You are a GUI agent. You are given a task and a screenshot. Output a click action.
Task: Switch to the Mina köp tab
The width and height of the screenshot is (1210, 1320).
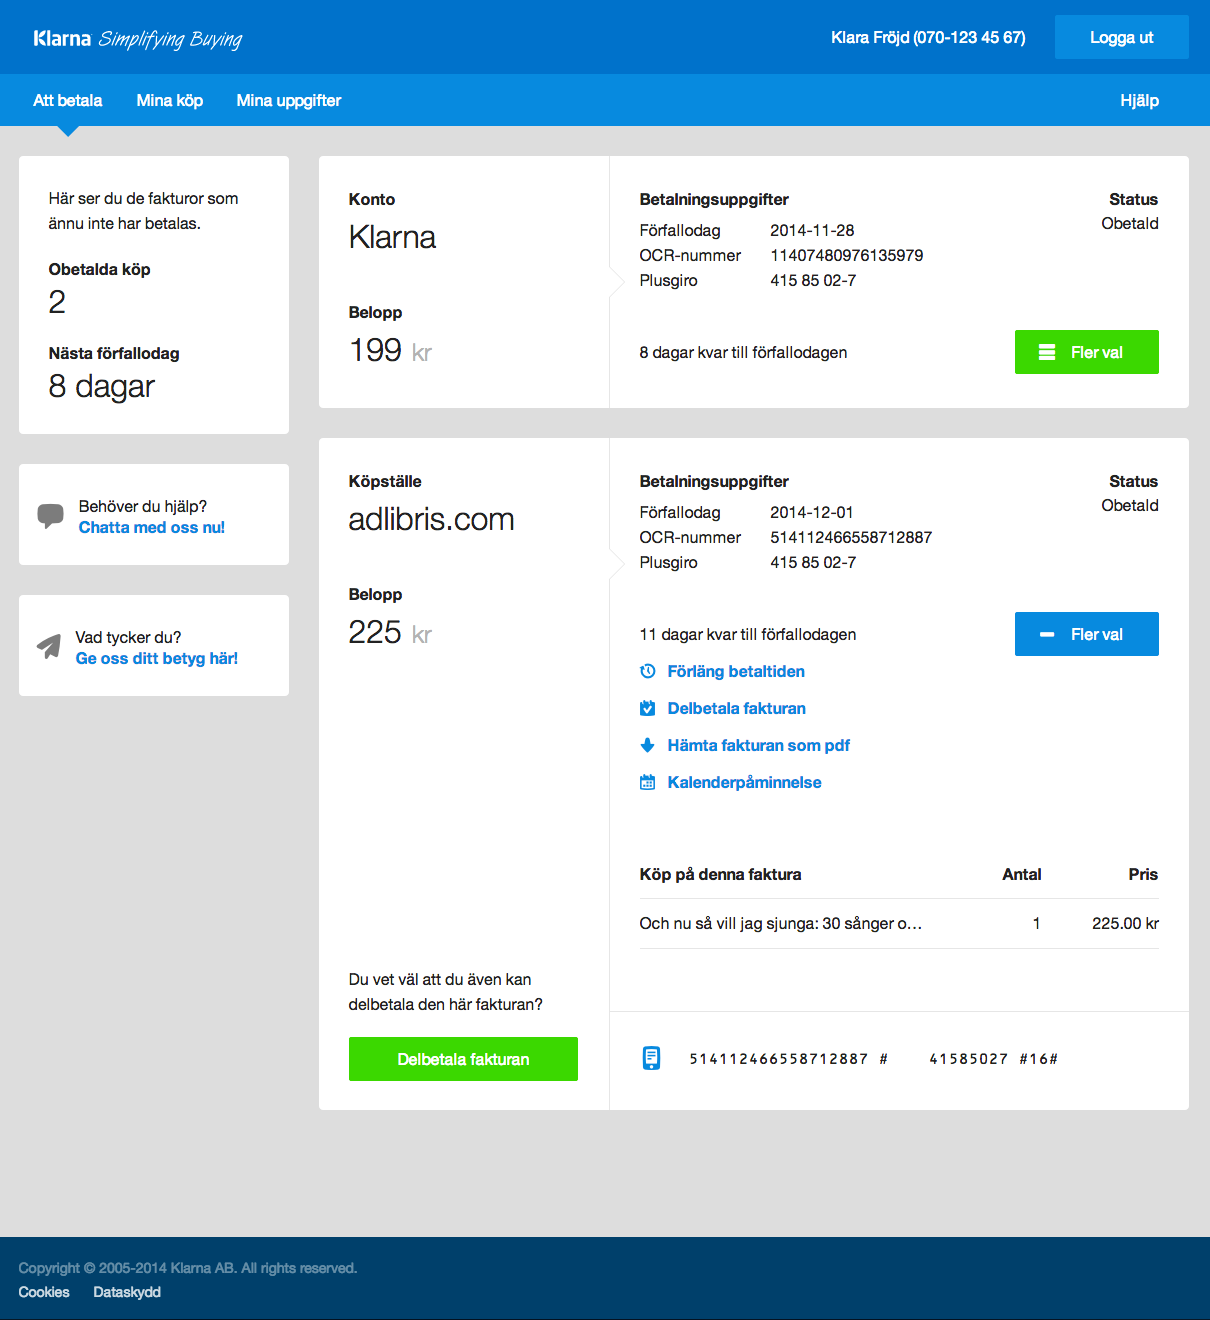click(170, 100)
